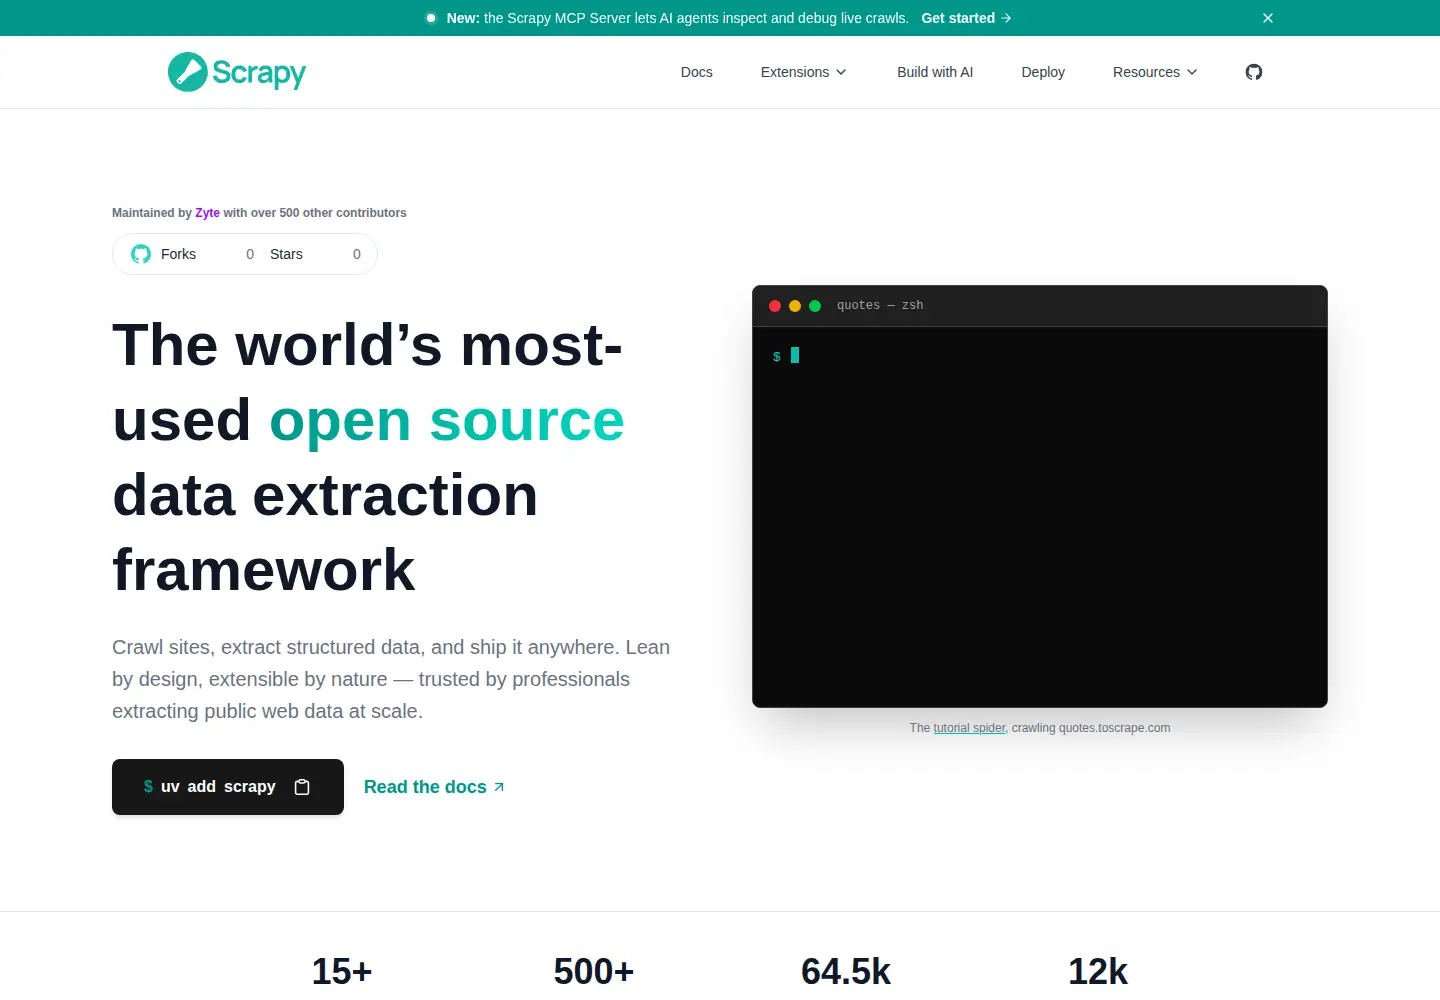Expand the Resources dropdown menu
Image resolution: width=1440 pixels, height=1000 pixels.
[x=1155, y=72]
